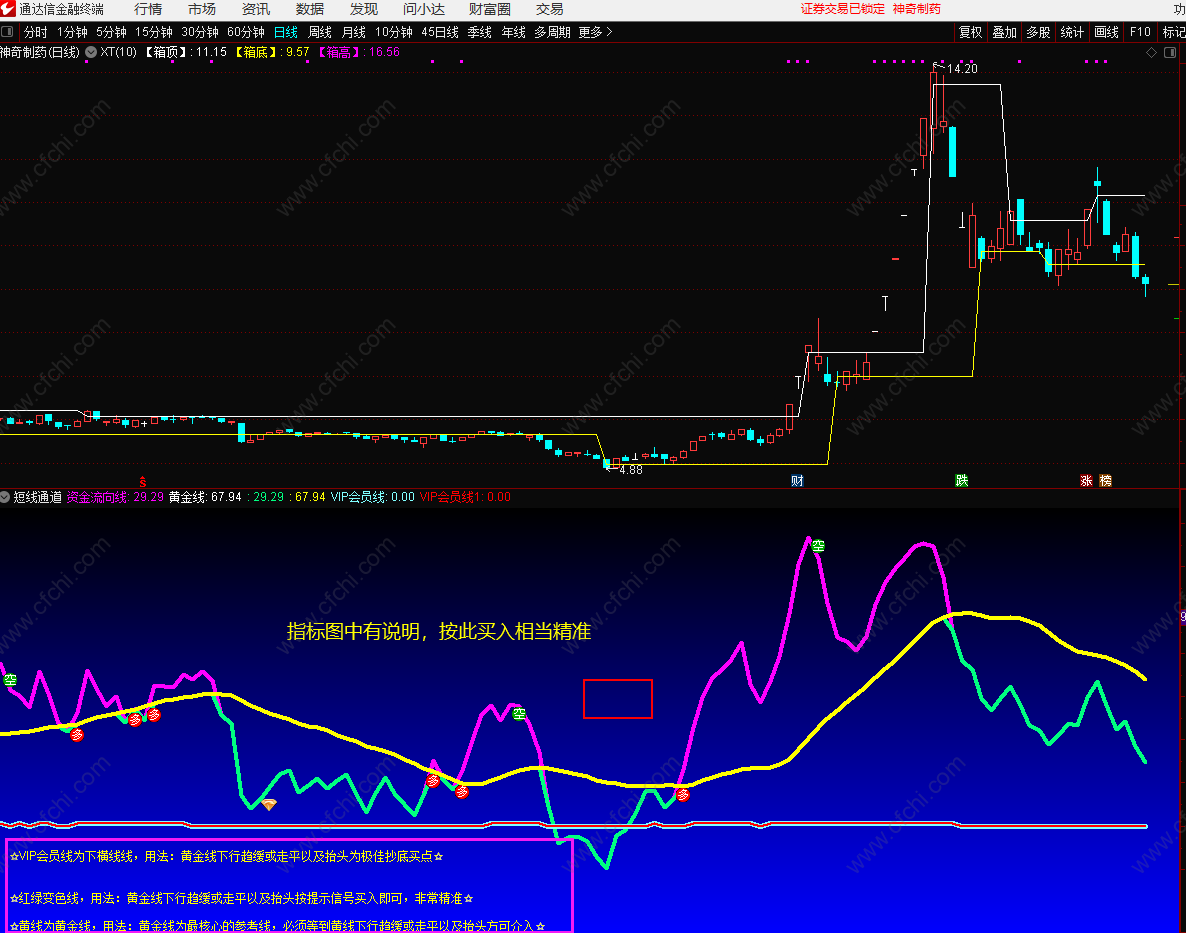Viewport: 1186px width, 933px height.
Task: Select the 季线 quarterly period
Action: point(480,32)
